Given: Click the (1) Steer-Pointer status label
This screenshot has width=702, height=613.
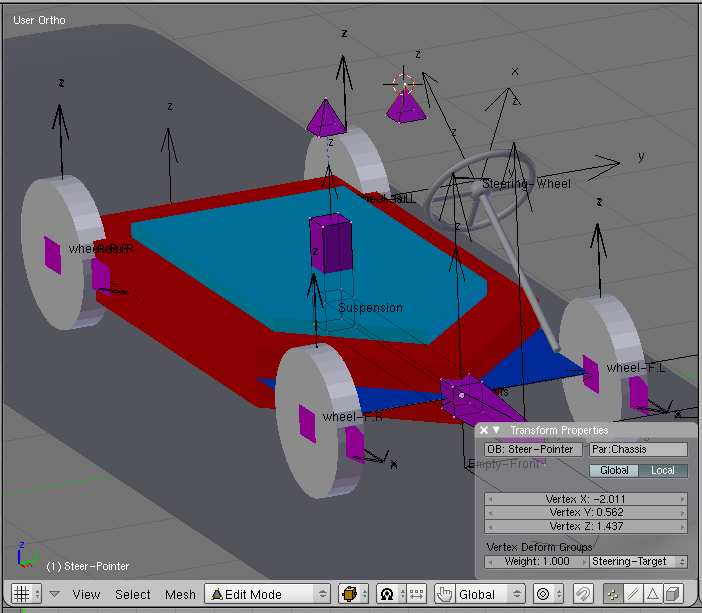Looking at the screenshot, I should click(88, 566).
